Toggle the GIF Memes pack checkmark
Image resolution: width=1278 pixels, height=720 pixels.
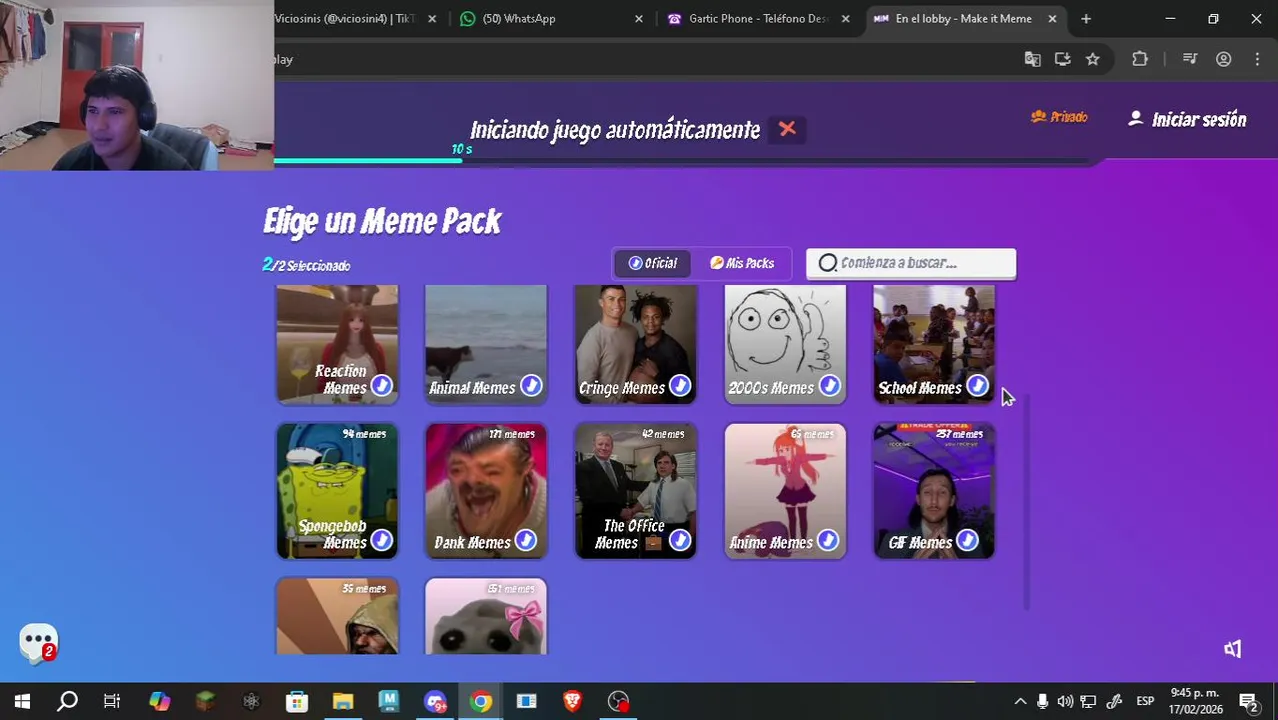point(966,541)
